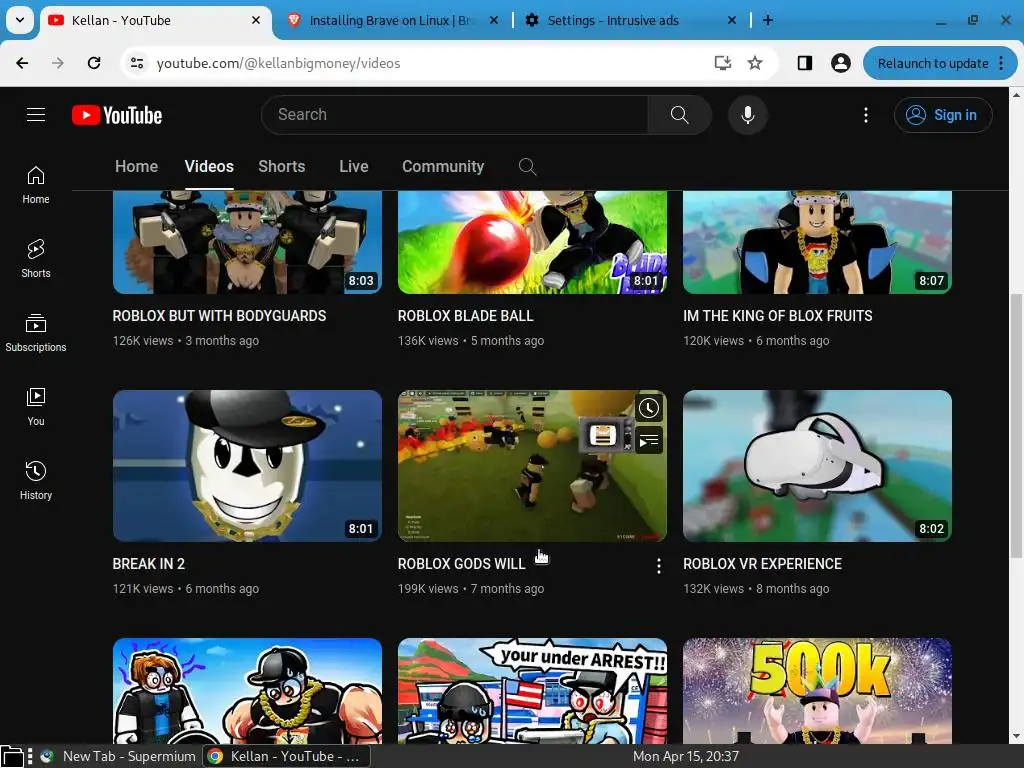The width and height of the screenshot is (1024, 768).
Task: Add ROBLOX GODS WILL to Watch later
Action: (x=648, y=409)
